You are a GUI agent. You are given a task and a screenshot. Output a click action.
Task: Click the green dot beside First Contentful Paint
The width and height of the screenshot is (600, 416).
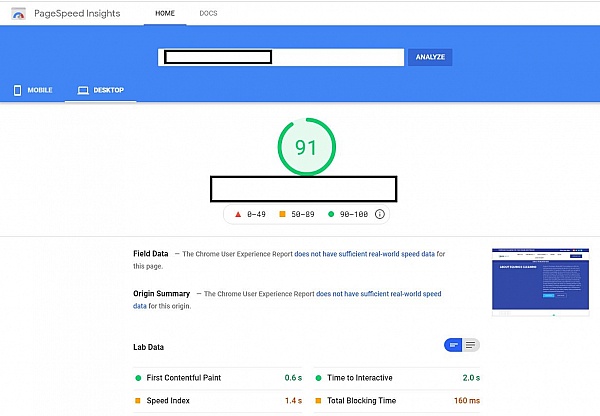click(138, 378)
